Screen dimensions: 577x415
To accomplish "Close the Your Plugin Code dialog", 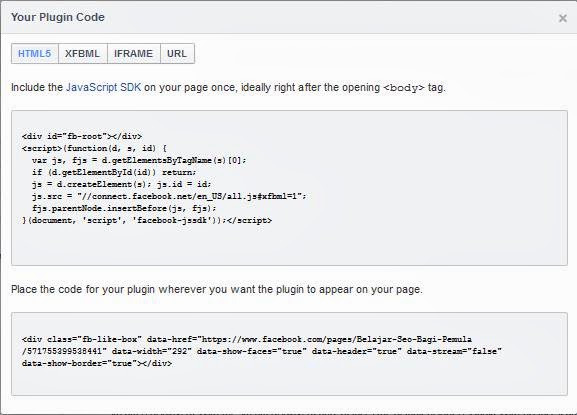I will coord(562,18).
